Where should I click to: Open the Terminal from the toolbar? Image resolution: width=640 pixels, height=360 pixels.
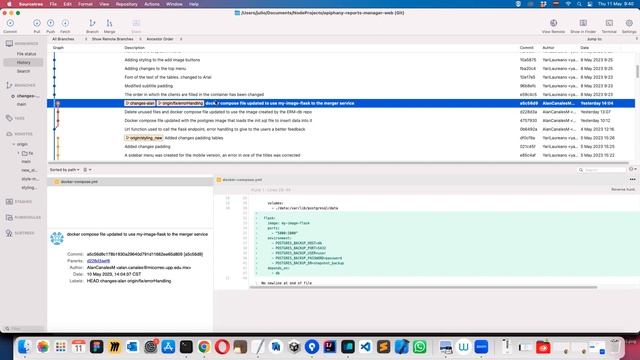(609, 23)
